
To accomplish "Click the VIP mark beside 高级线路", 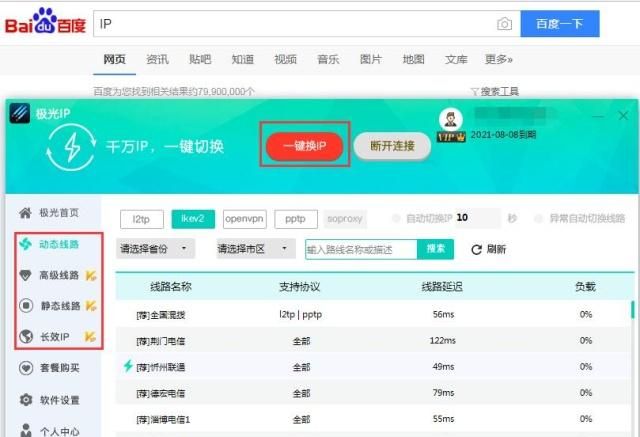I will 91,275.
